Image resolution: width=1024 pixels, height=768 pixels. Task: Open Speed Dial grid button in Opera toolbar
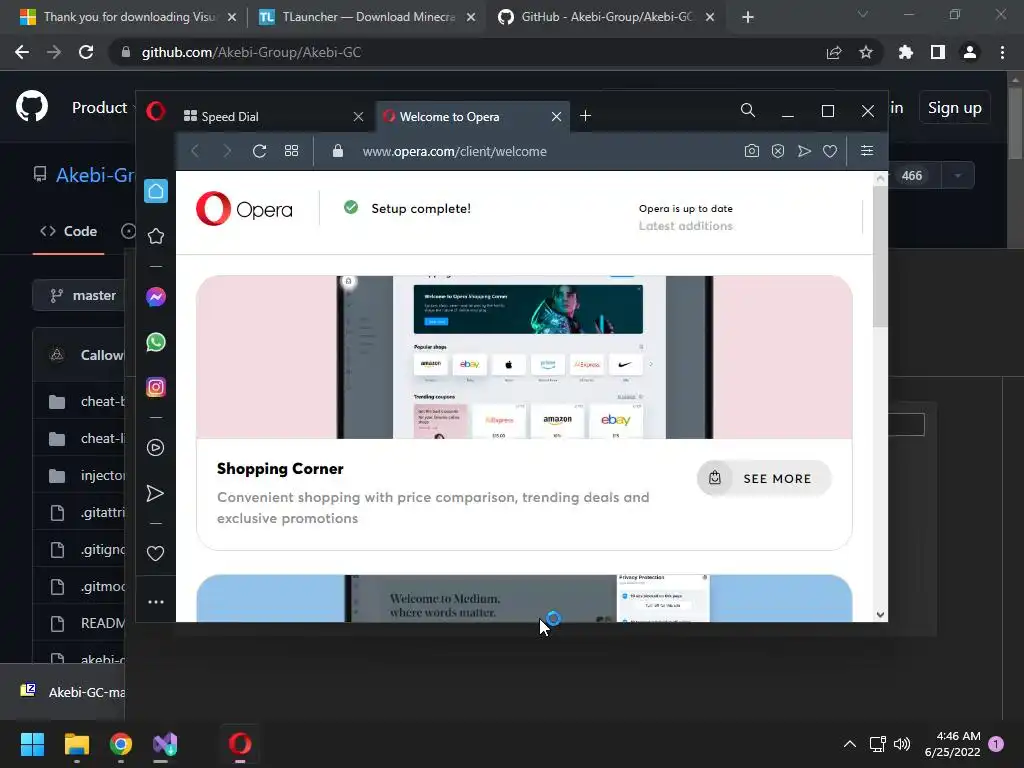(291, 151)
